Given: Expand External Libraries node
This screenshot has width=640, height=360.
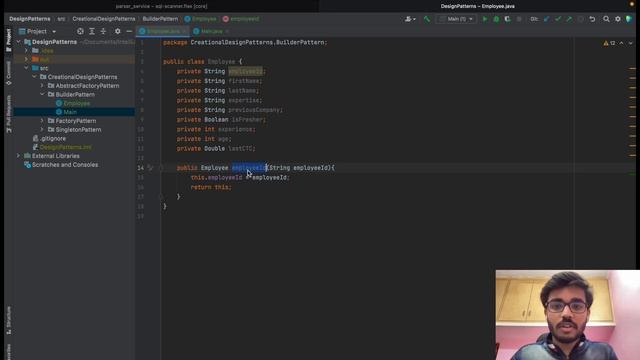Looking at the screenshot, I should 18,156.
